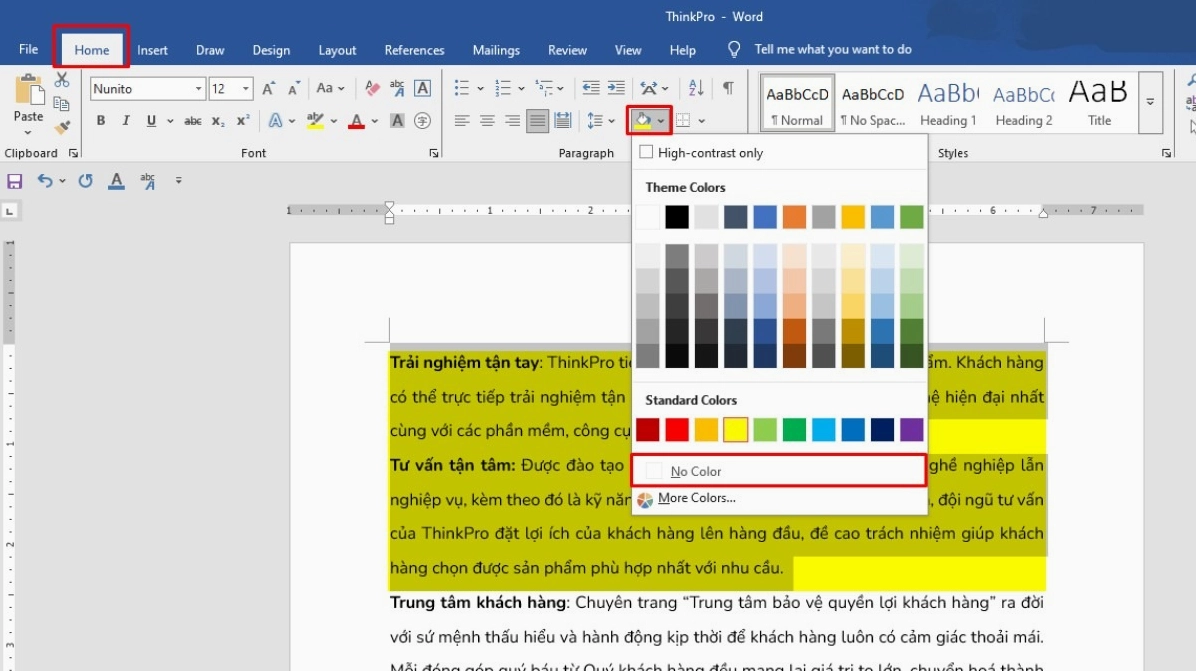Choose No Color in shading menu

[x=779, y=471]
